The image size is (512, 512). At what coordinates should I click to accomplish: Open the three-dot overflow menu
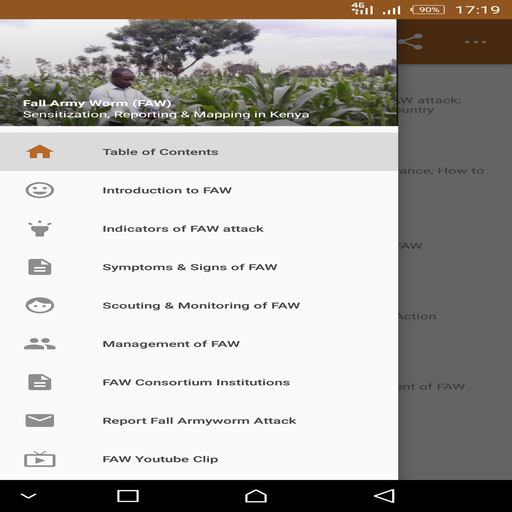tap(476, 42)
